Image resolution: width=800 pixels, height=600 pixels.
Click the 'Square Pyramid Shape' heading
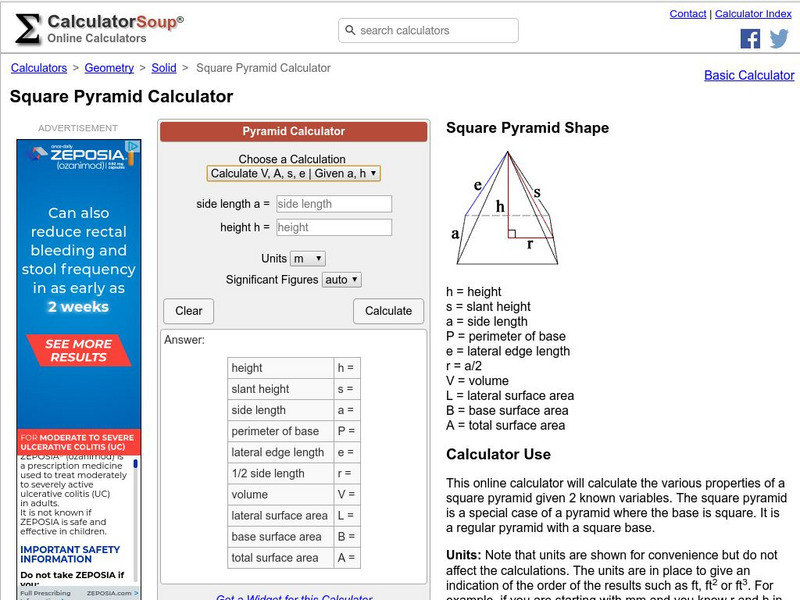pyautogui.click(x=528, y=128)
